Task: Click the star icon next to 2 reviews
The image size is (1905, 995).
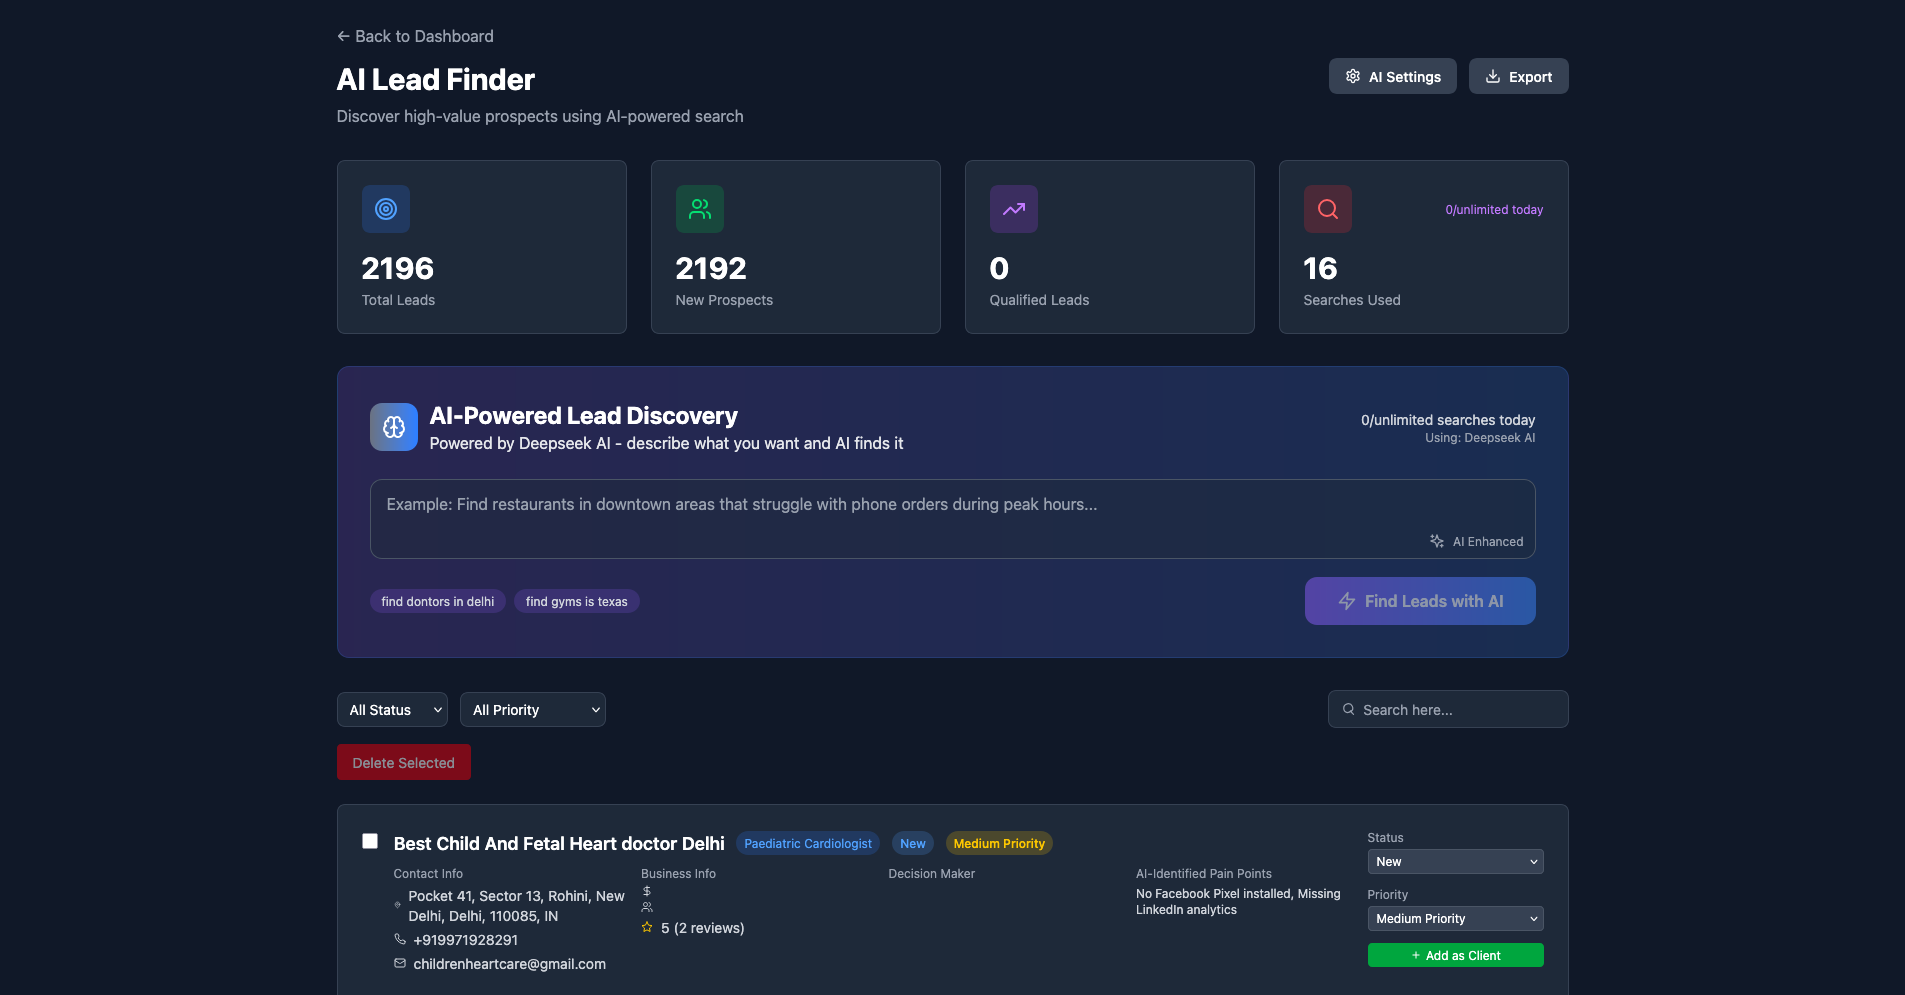Action: pyautogui.click(x=647, y=927)
